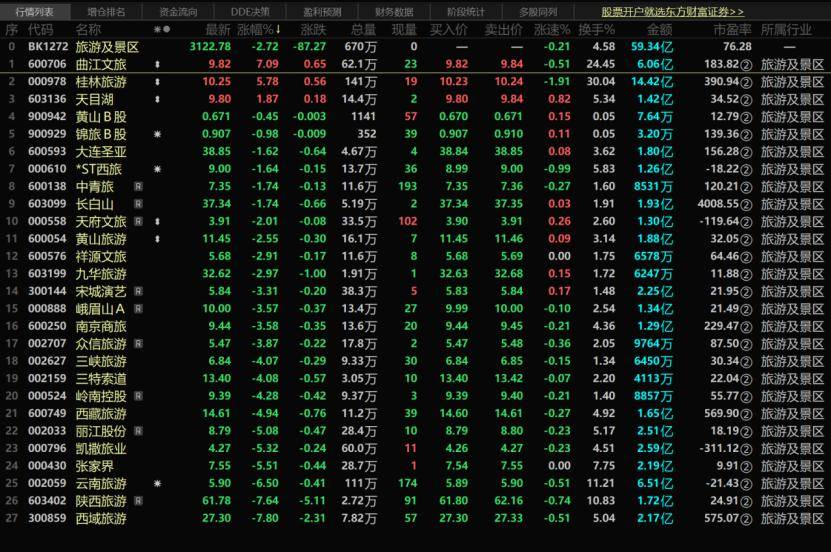Screen dimensions: 831x552
Task: Click the R margin badge beside 中青旅
Action: pyautogui.click(x=138, y=186)
